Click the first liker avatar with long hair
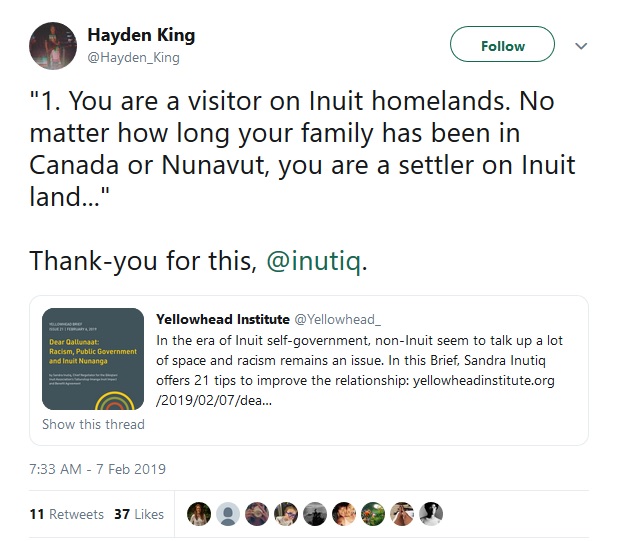623x541 pixels. click(x=199, y=514)
